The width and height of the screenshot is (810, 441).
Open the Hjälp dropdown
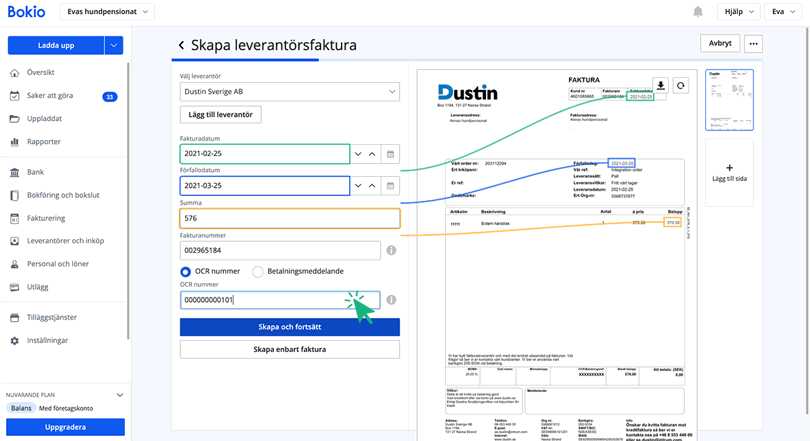pyautogui.click(x=739, y=11)
